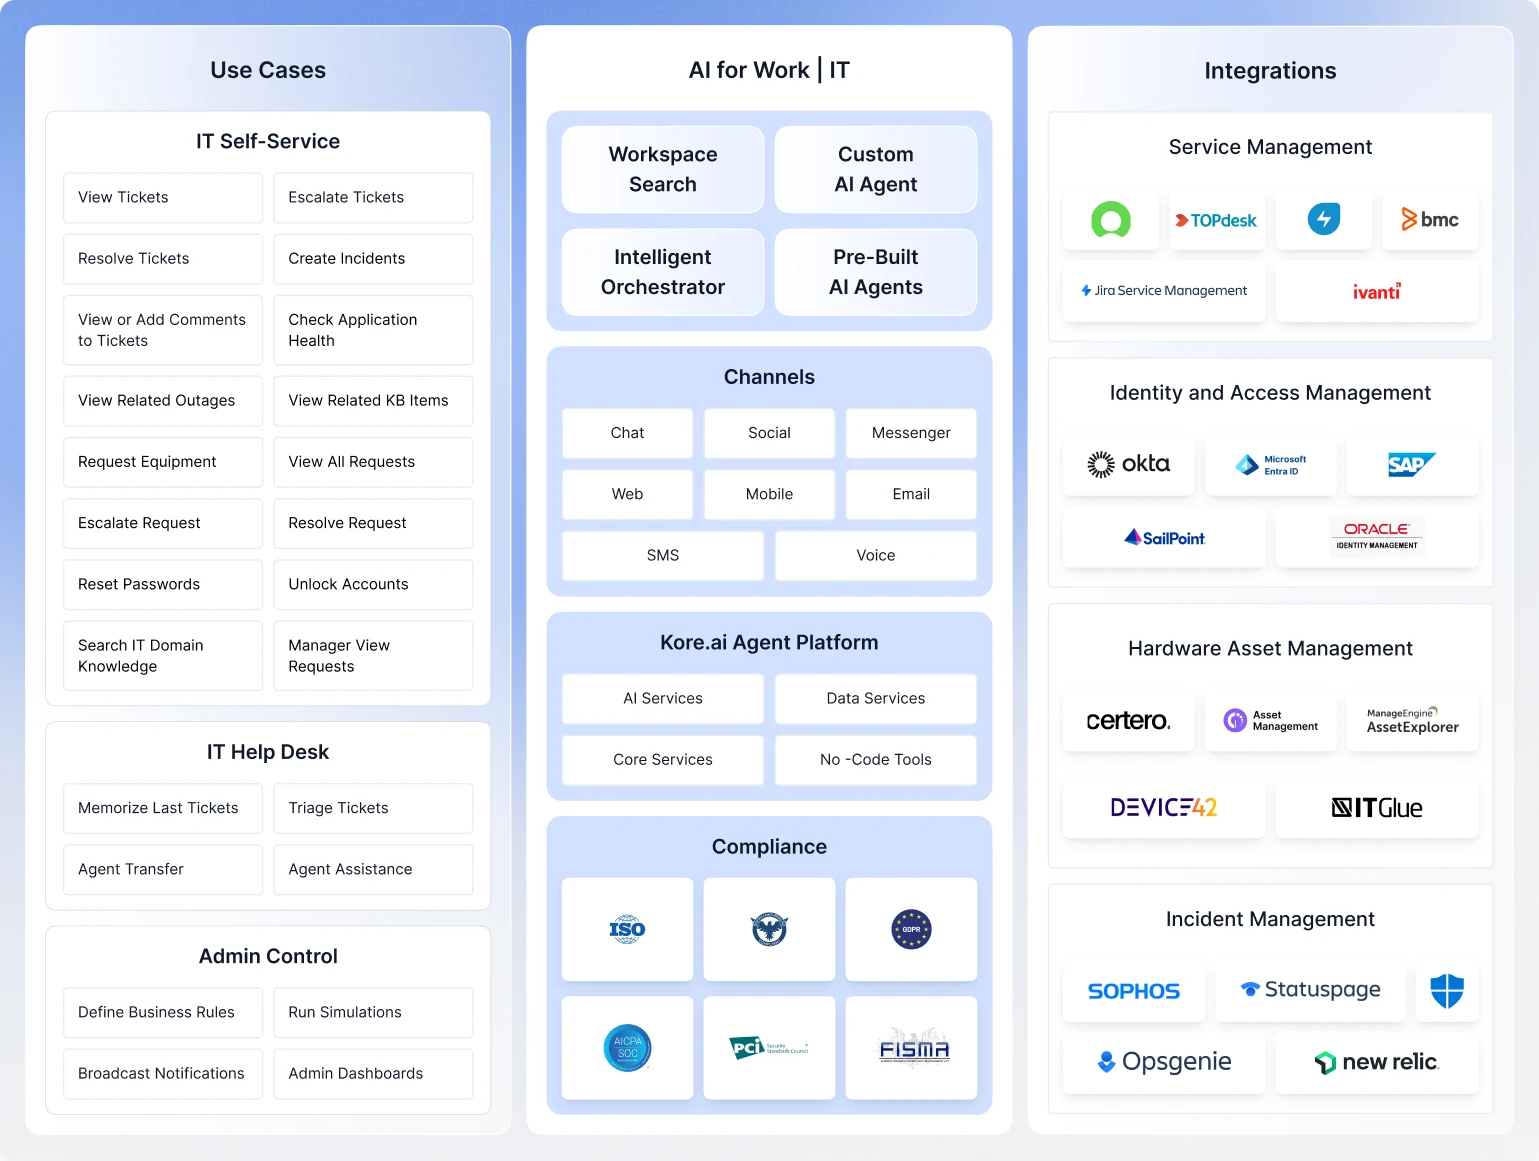Open the Create Incidents use case
Viewport: 1539px width, 1161px height.
point(373,259)
